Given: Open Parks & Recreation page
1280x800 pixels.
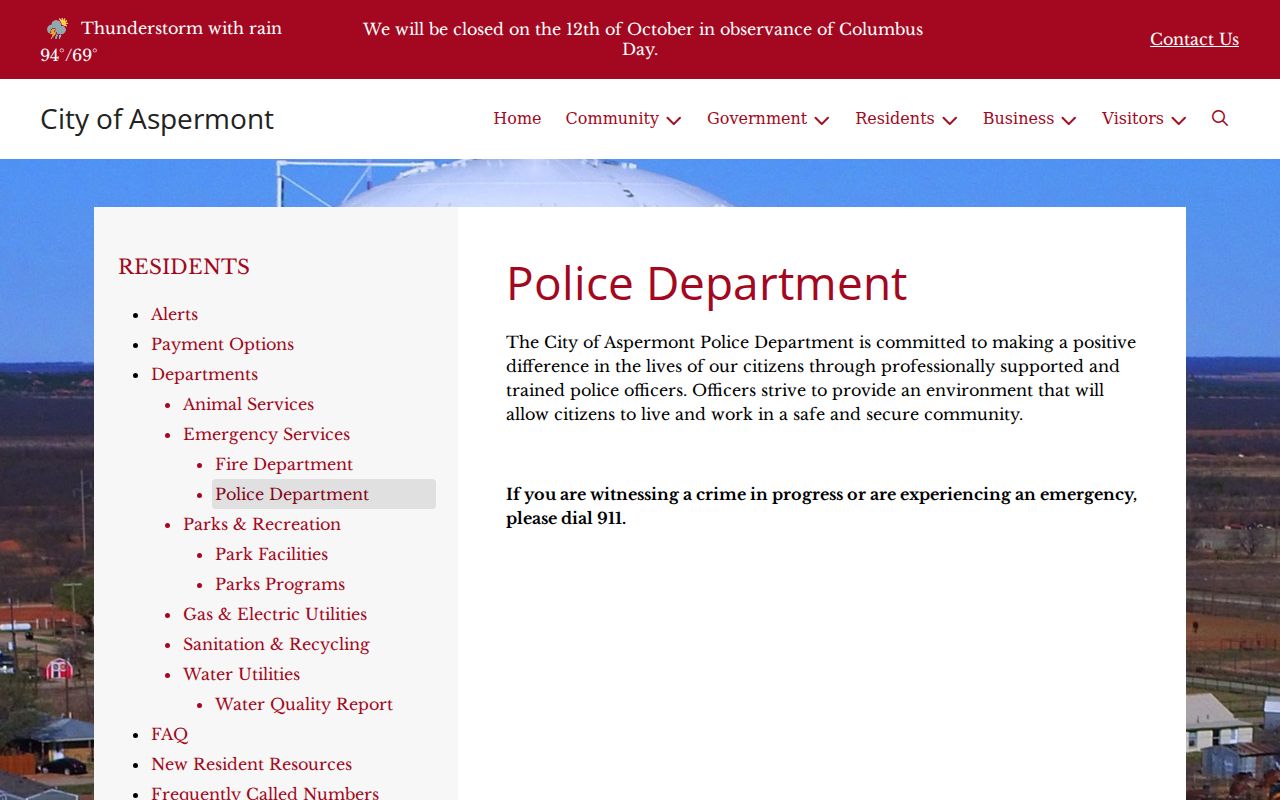Looking at the screenshot, I should click(262, 524).
